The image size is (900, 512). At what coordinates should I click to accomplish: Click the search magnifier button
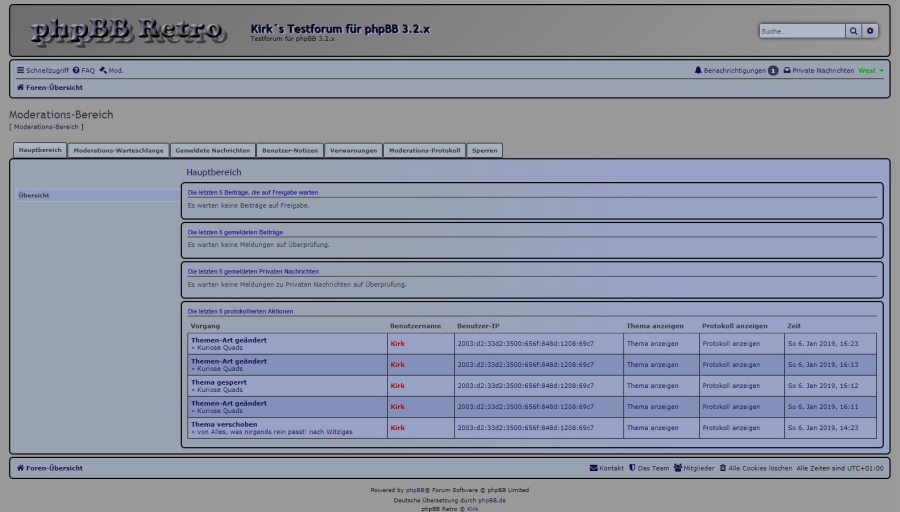point(853,31)
